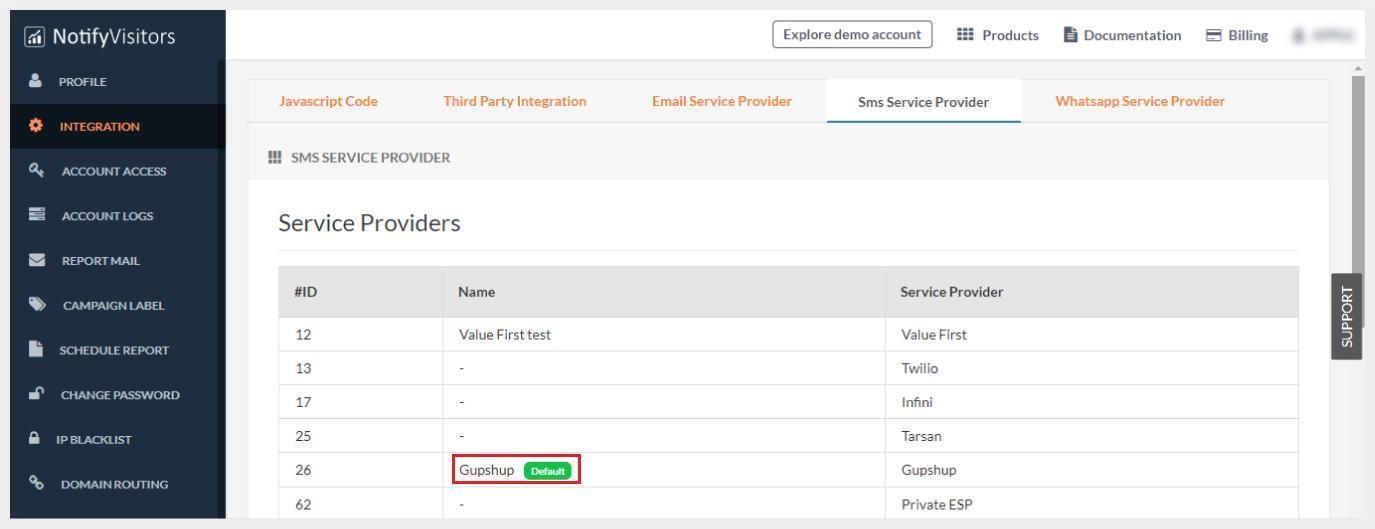Image resolution: width=1375 pixels, height=529 pixels.
Task: Select the Whatsapp Service Provider tab
Action: pyautogui.click(x=1139, y=101)
